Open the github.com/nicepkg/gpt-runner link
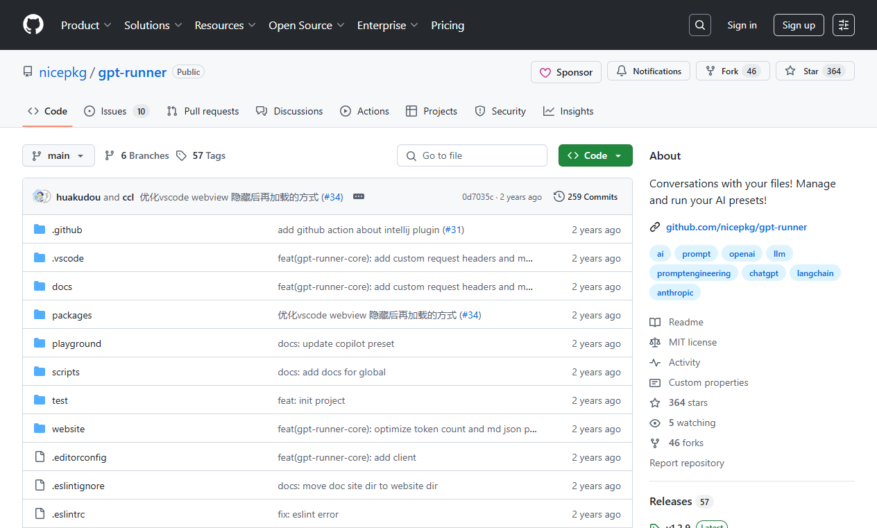The height and width of the screenshot is (528, 877). [x=736, y=227]
